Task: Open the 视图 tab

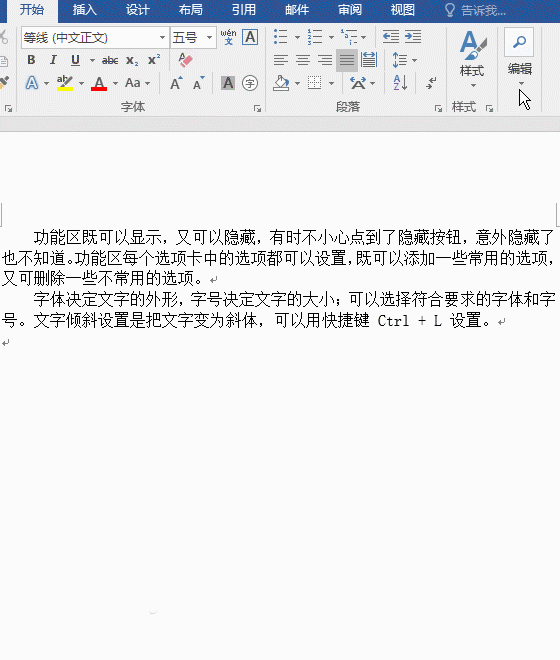Action: [x=403, y=10]
